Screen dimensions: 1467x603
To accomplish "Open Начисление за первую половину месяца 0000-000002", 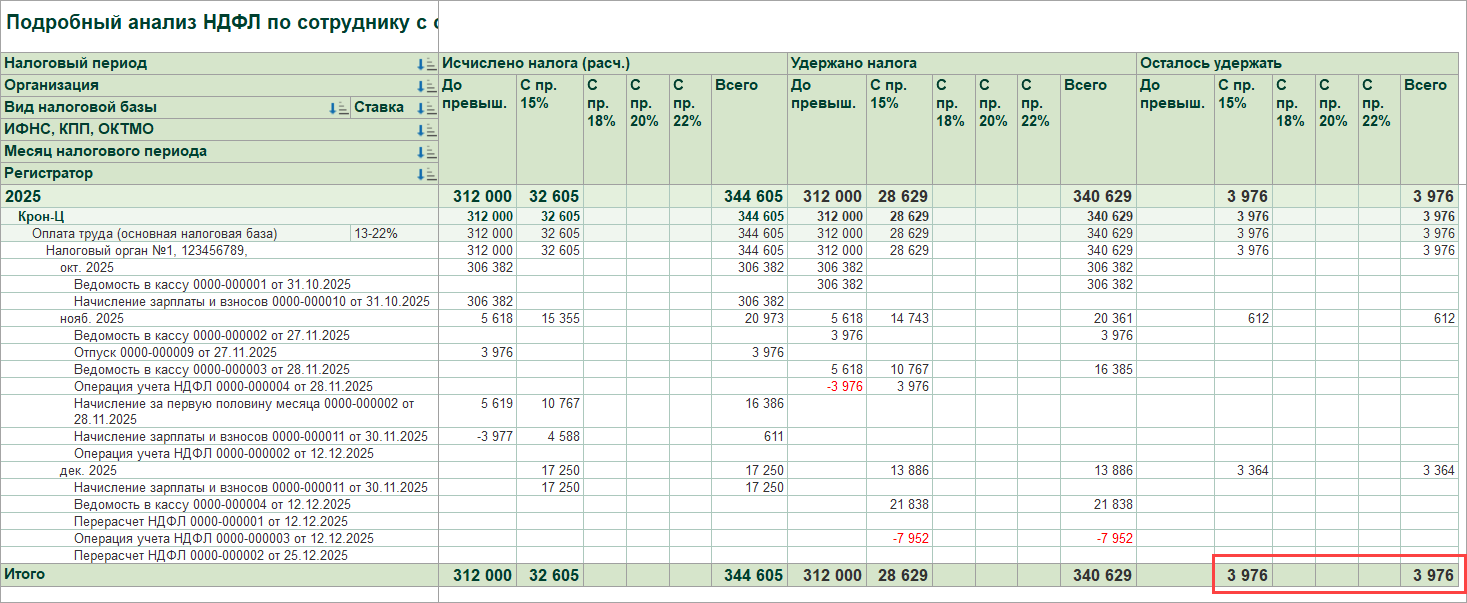I will pos(244,411).
